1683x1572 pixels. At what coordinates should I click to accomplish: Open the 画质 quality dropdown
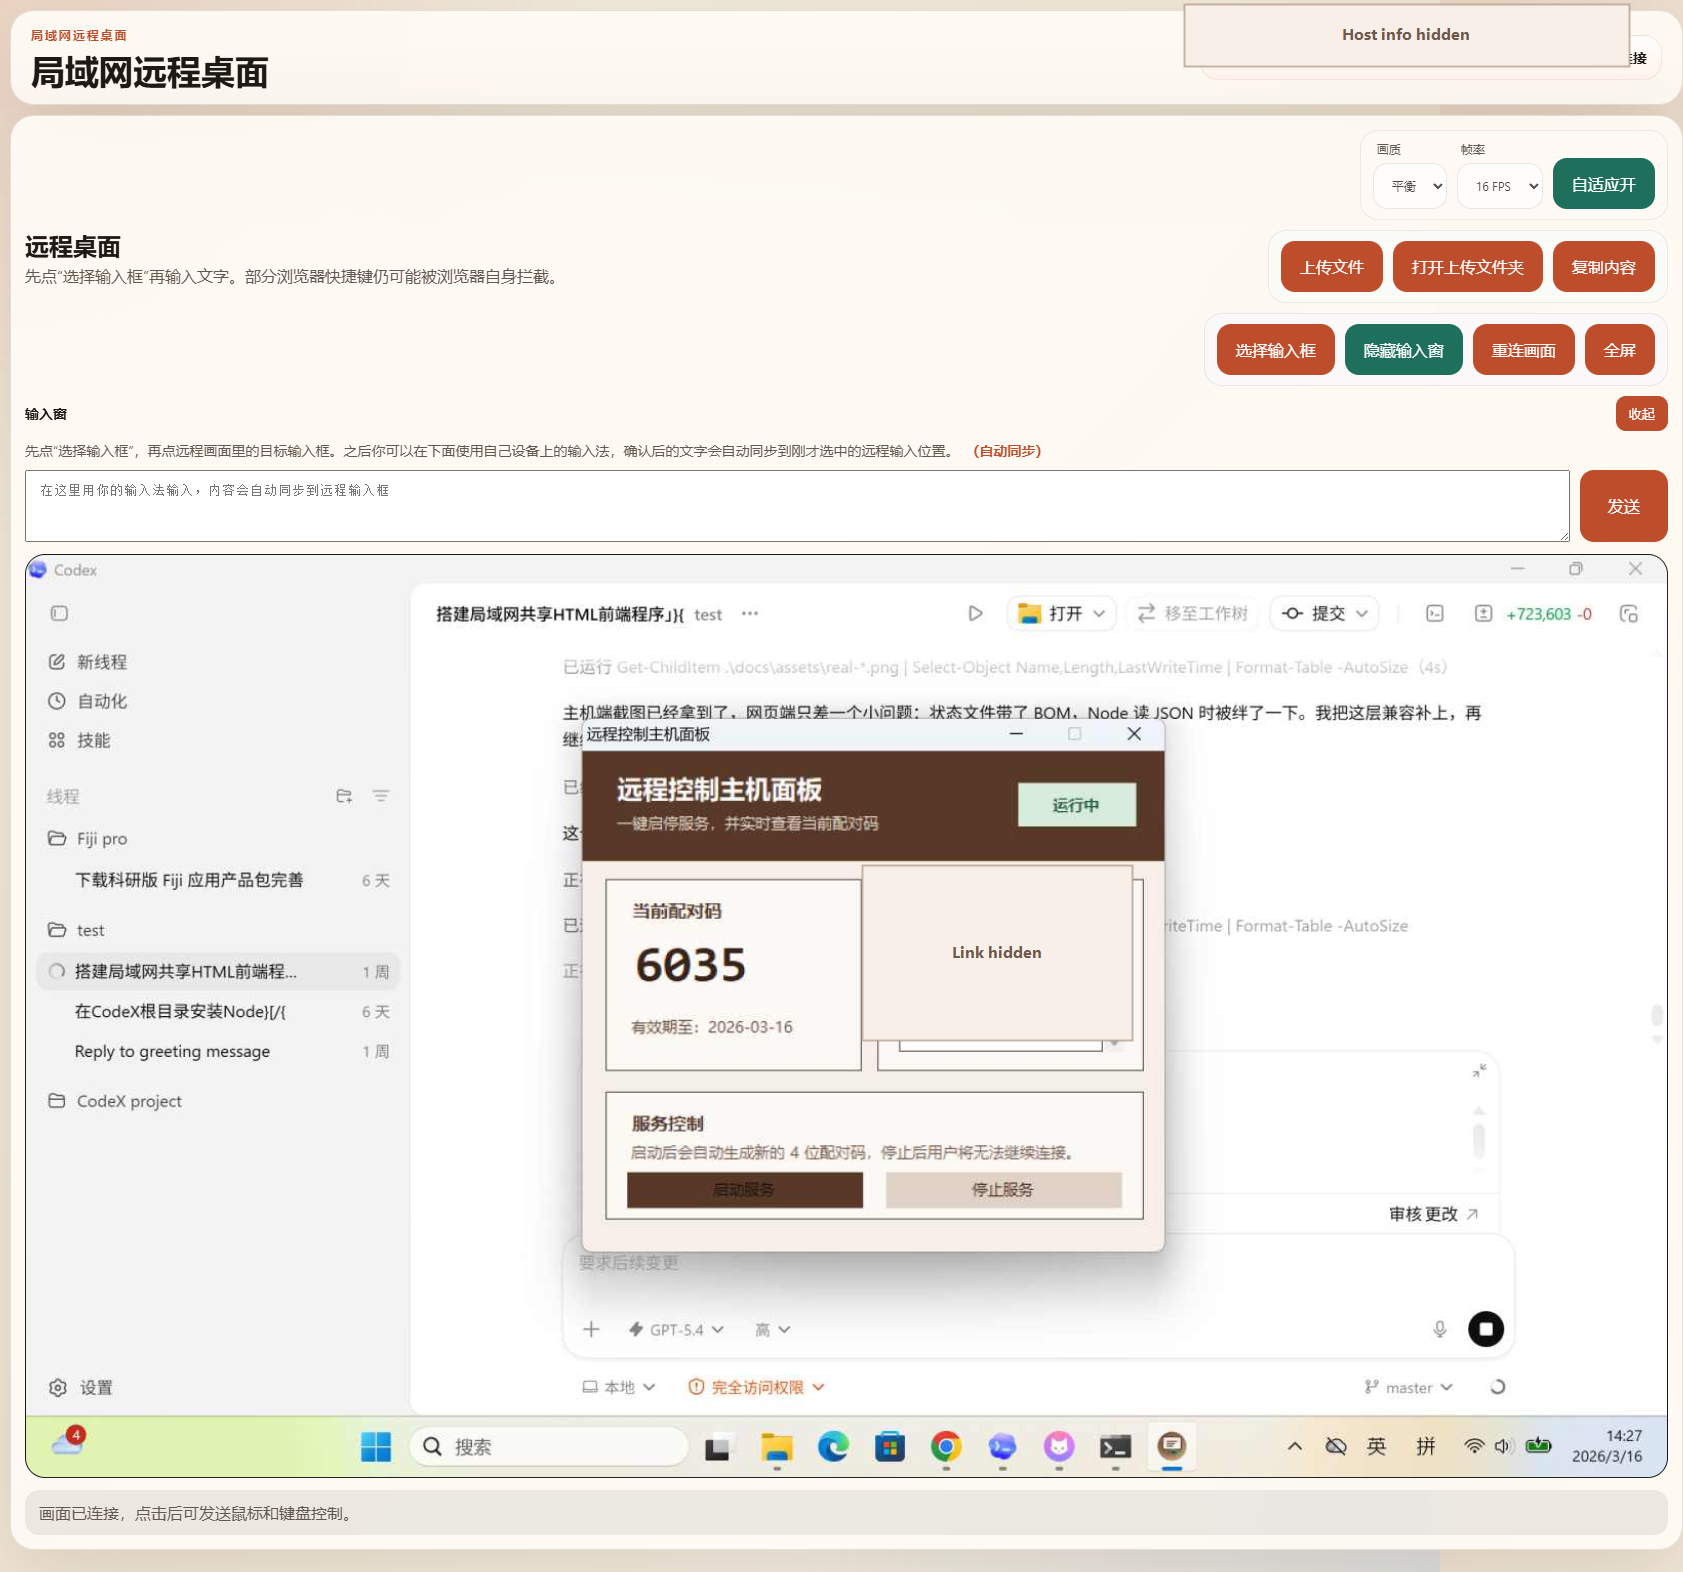click(1409, 186)
